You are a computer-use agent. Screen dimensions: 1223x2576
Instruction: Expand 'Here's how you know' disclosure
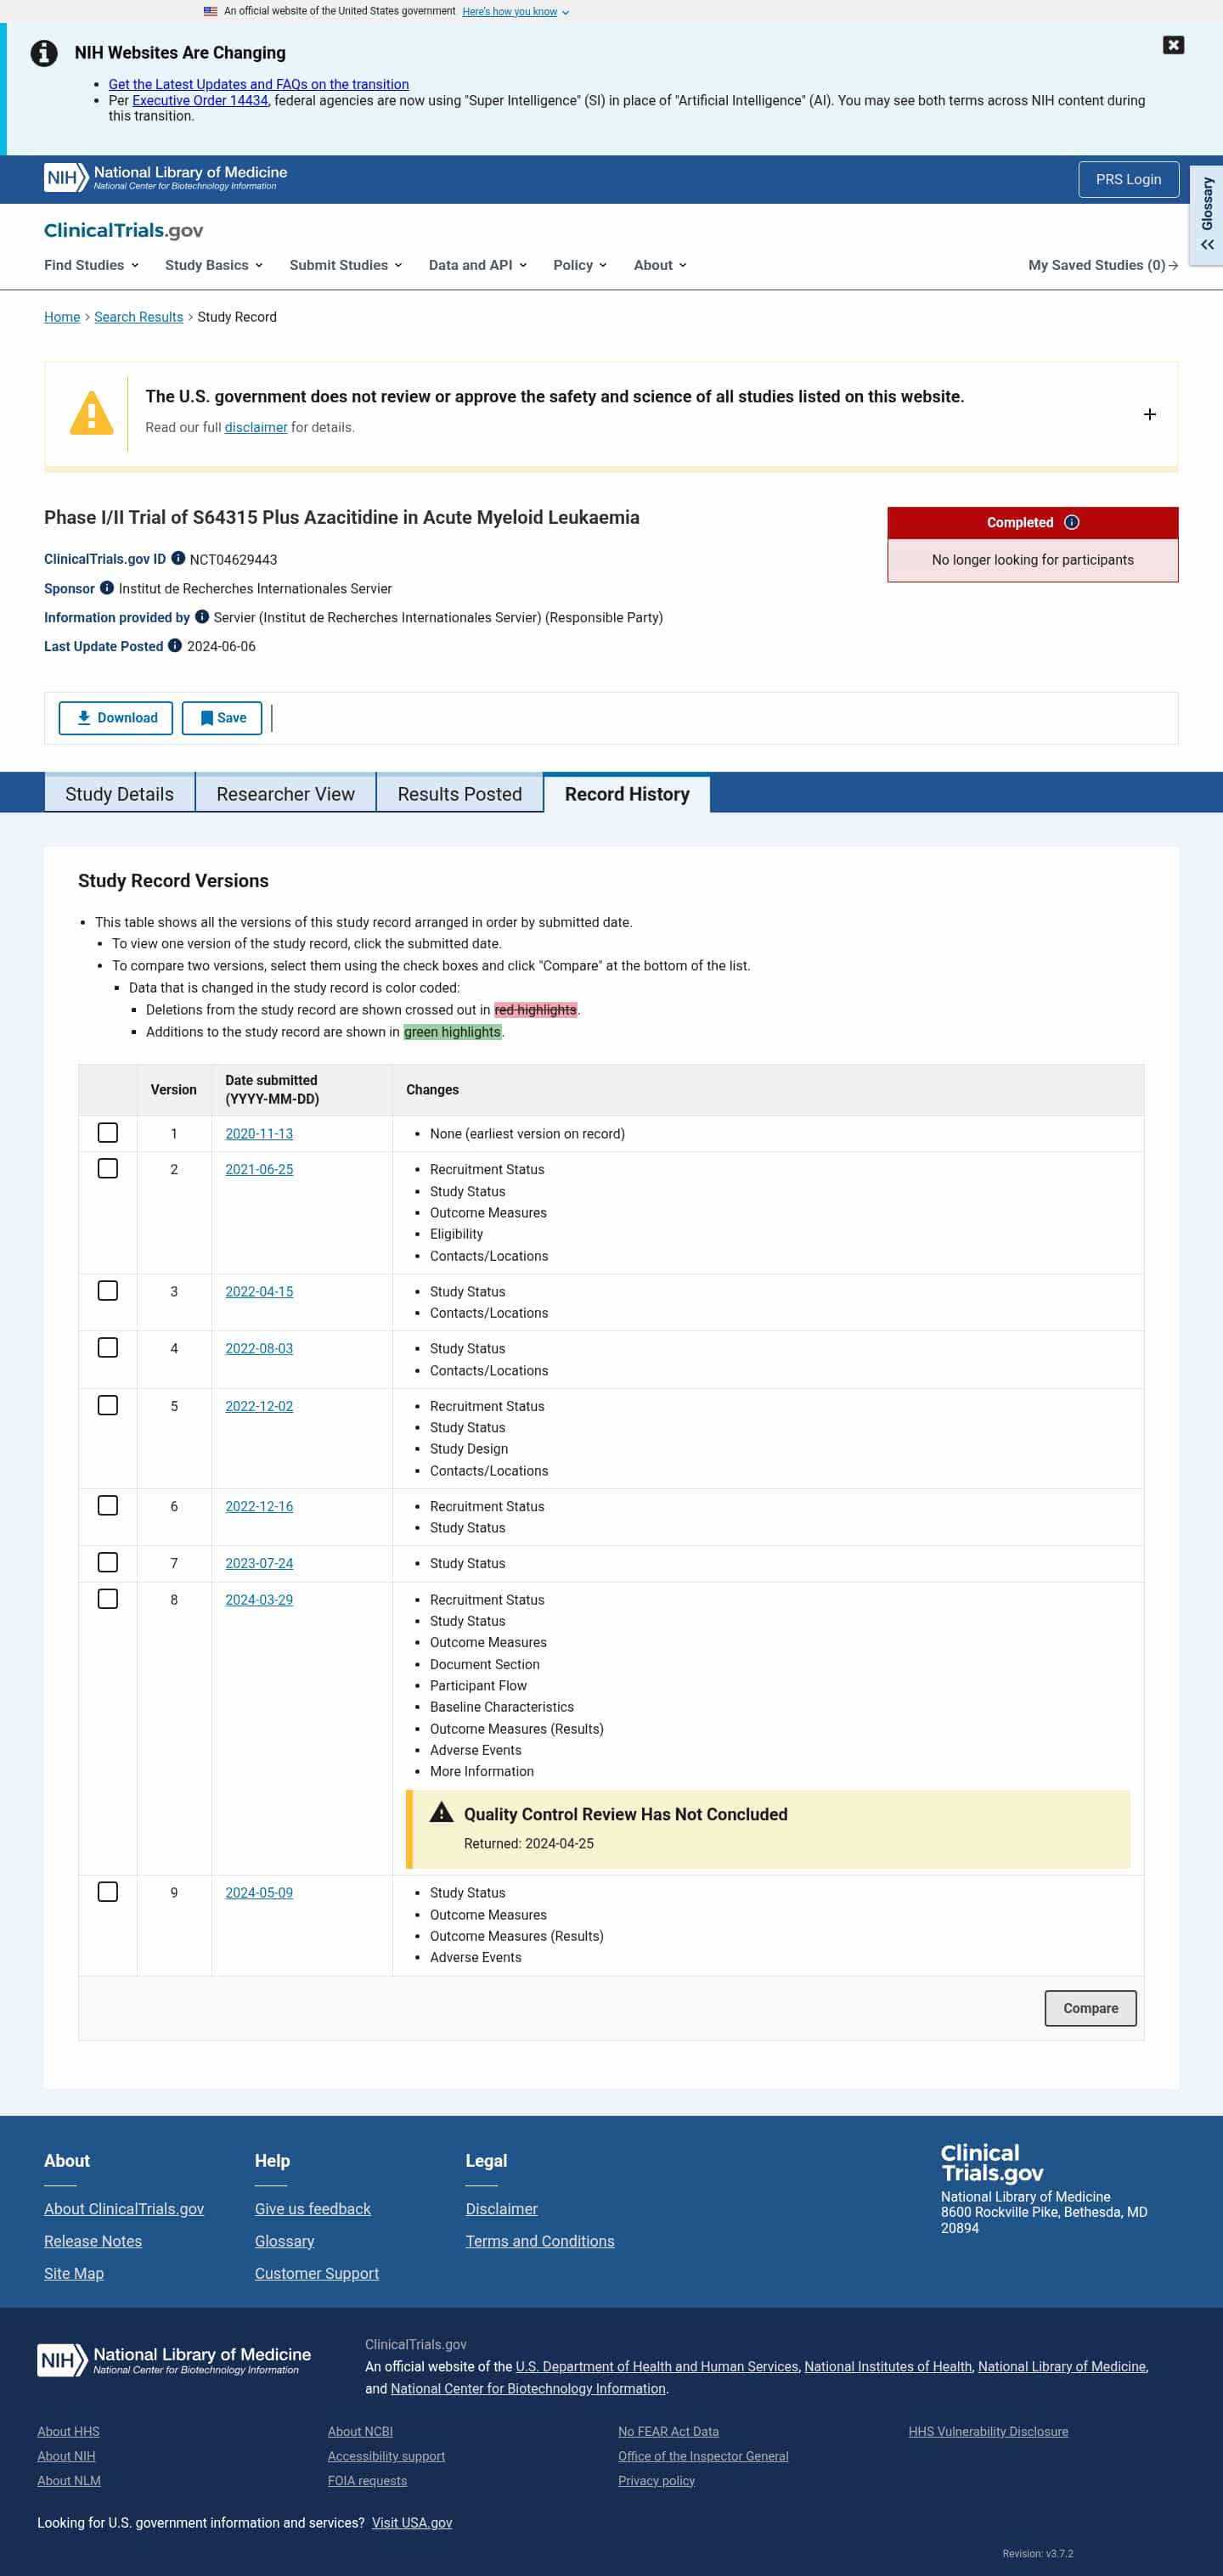(515, 12)
